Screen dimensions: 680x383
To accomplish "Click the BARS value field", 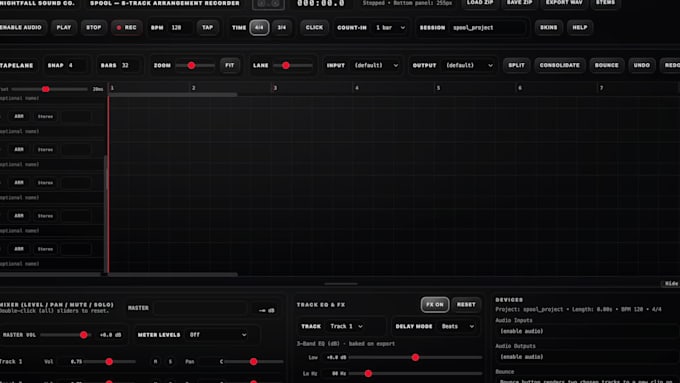I will click(131, 65).
